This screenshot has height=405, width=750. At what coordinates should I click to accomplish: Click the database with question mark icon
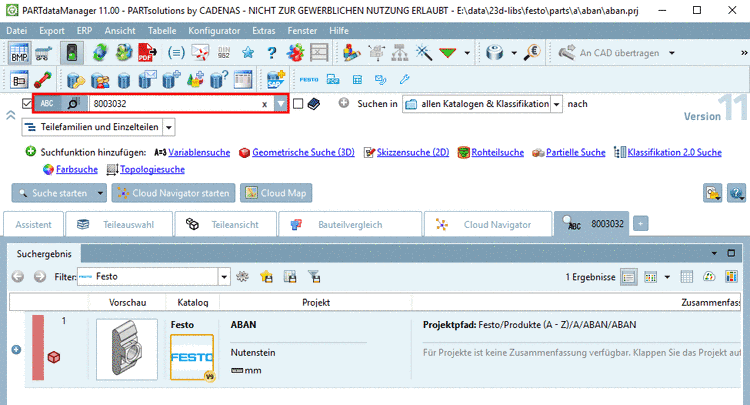point(219,80)
